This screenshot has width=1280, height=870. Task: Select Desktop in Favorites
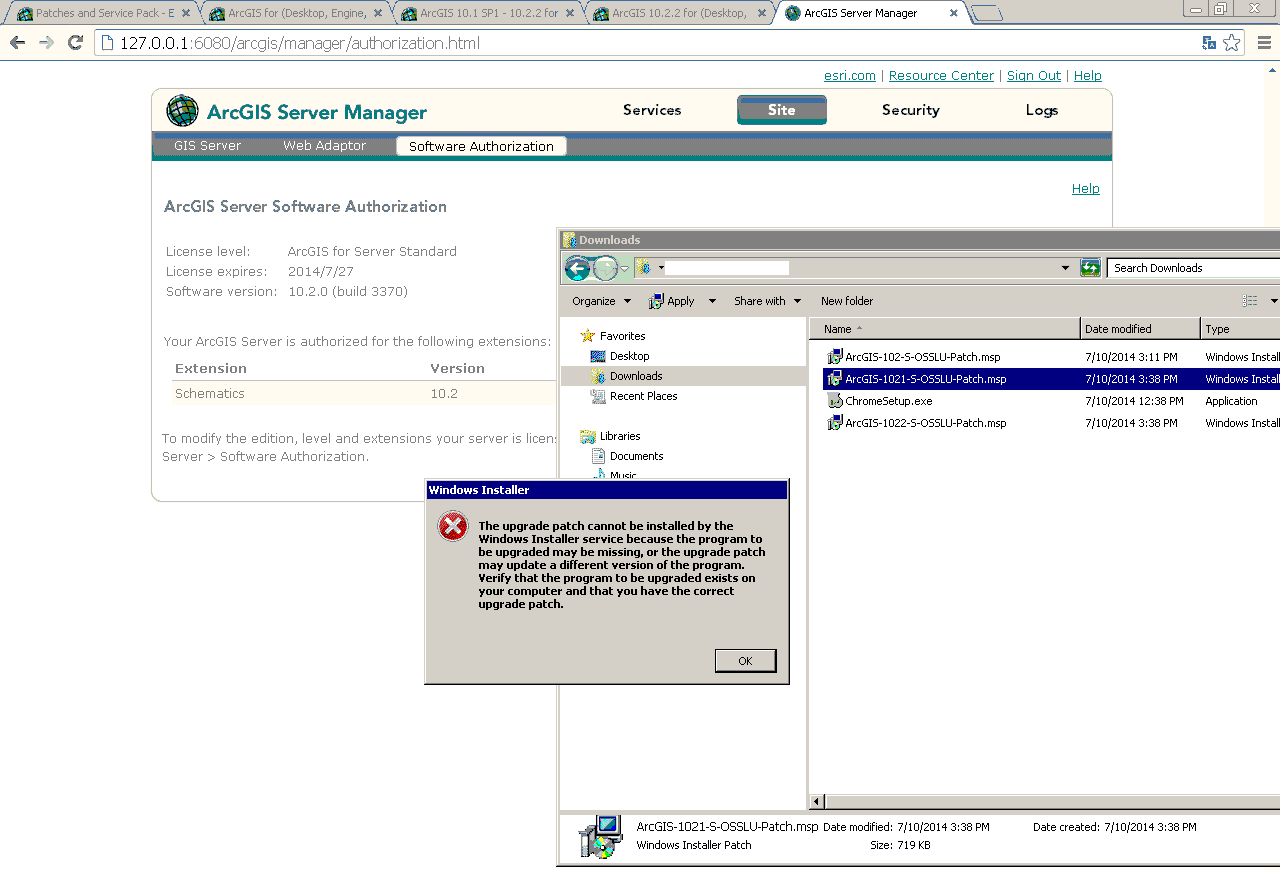[x=629, y=356]
